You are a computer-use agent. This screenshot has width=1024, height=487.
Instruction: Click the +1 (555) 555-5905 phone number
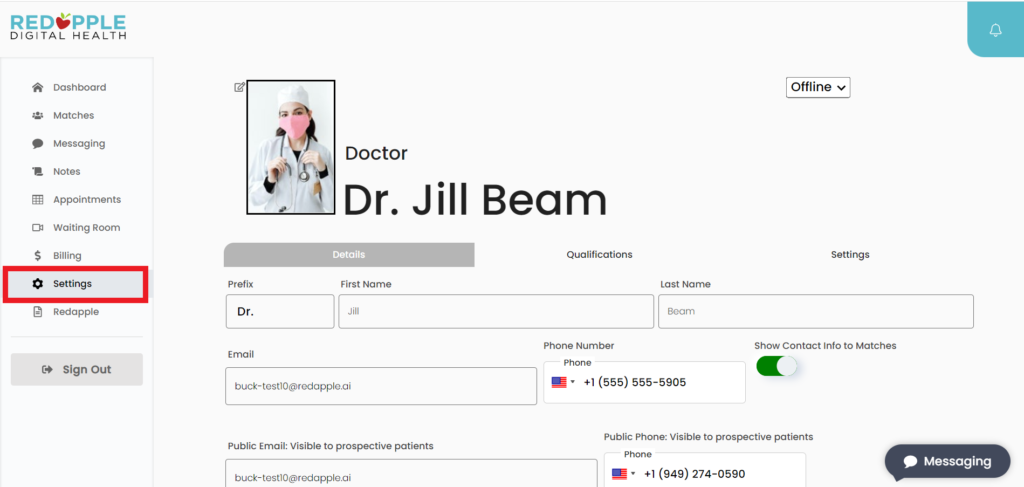click(x=635, y=383)
